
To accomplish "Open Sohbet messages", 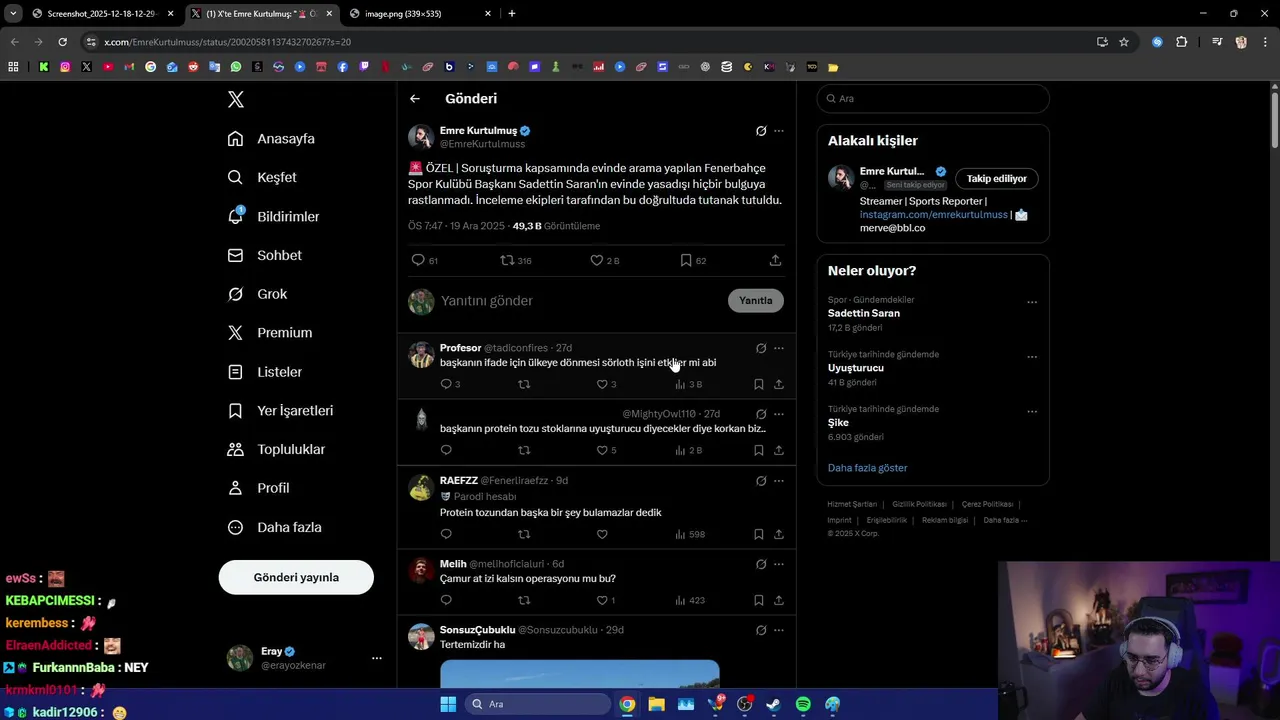I will click(265, 255).
